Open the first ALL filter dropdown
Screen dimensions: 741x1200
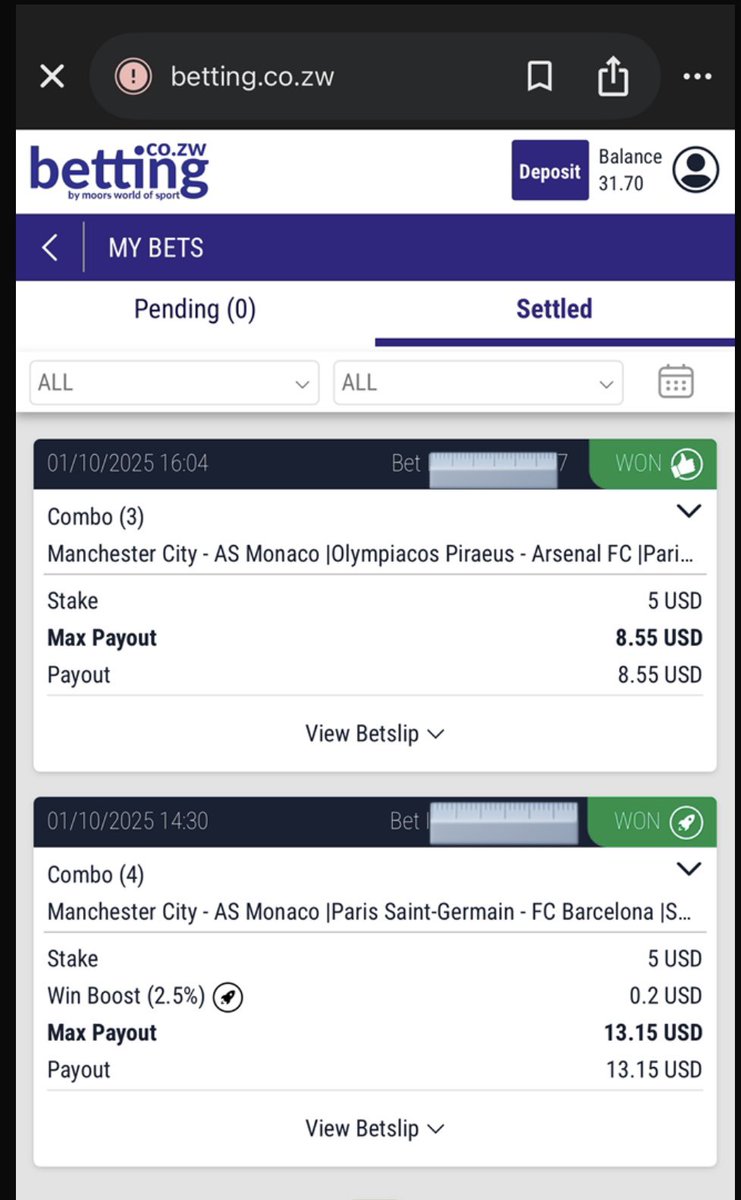pyautogui.click(x=174, y=383)
